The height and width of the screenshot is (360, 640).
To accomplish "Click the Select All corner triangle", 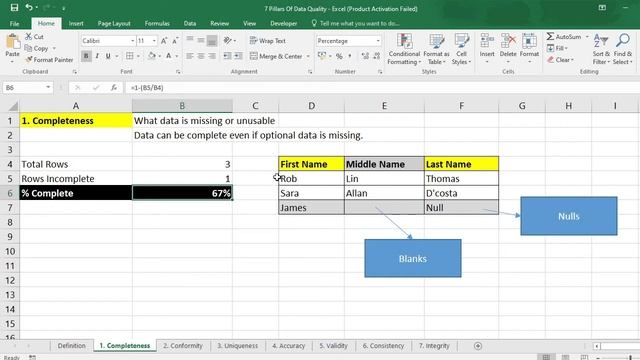I will pyautogui.click(x=13, y=106).
